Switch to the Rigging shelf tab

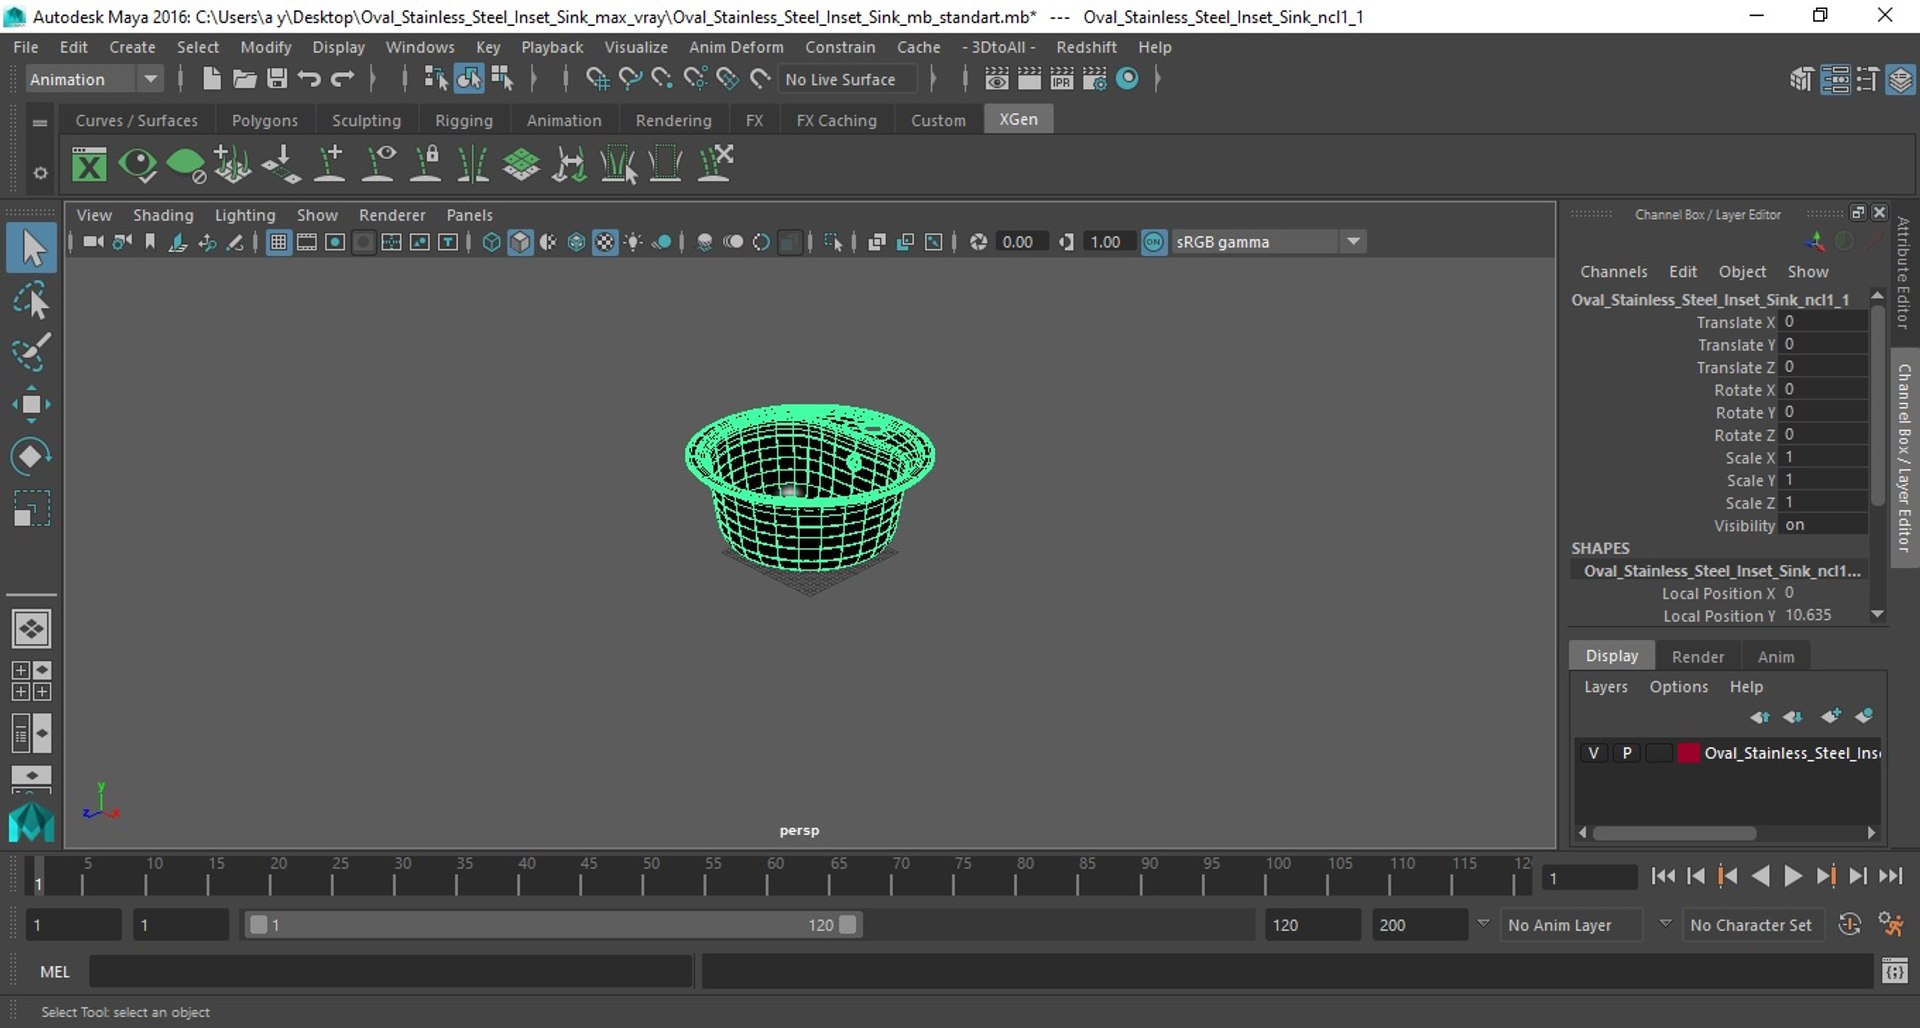pyautogui.click(x=464, y=120)
